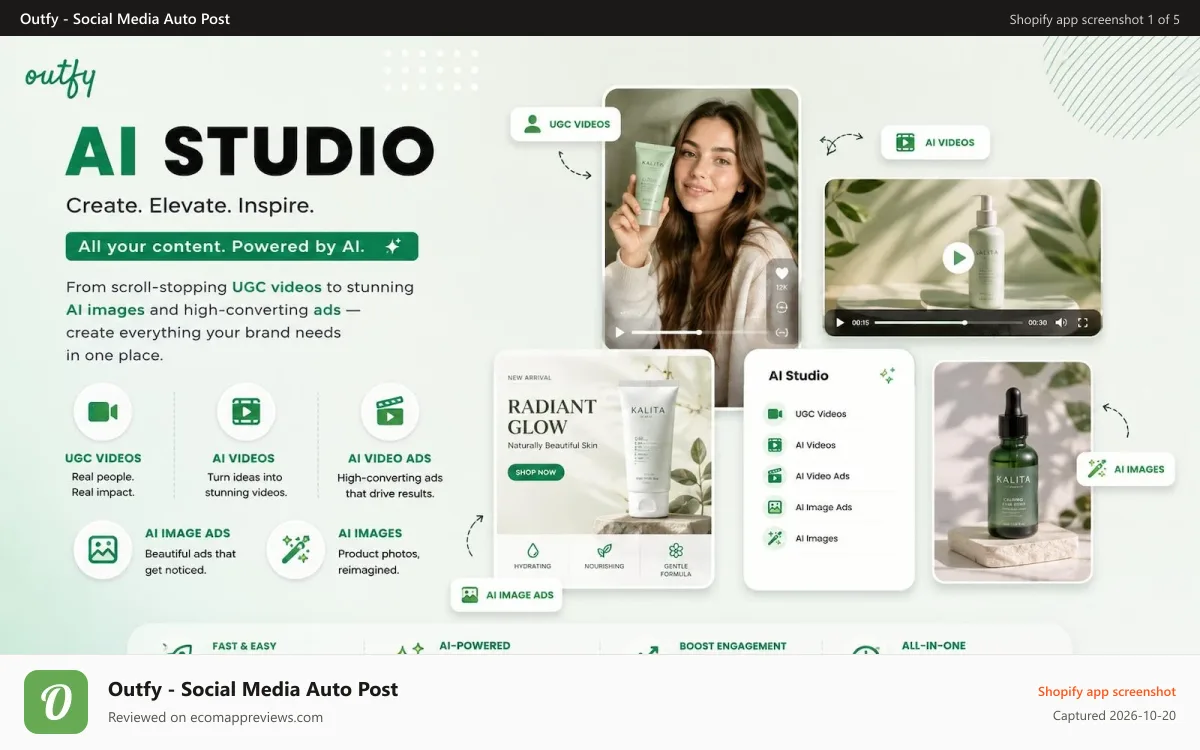Click 'BOOST ENGAGEMENT' label

(x=733, y=646)
